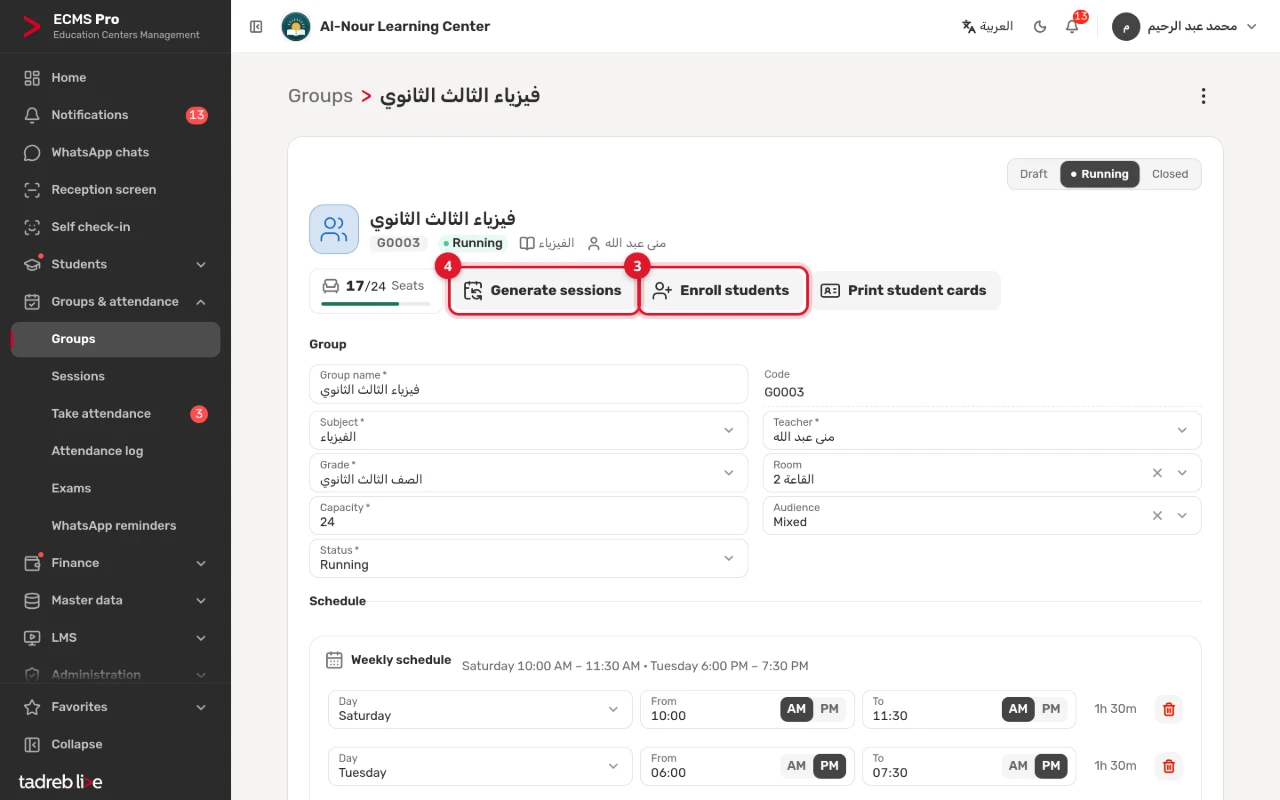1280x800 pixels.
Task: Open WhatsApp chats in sidebar
Action: (x=116, y=153)
